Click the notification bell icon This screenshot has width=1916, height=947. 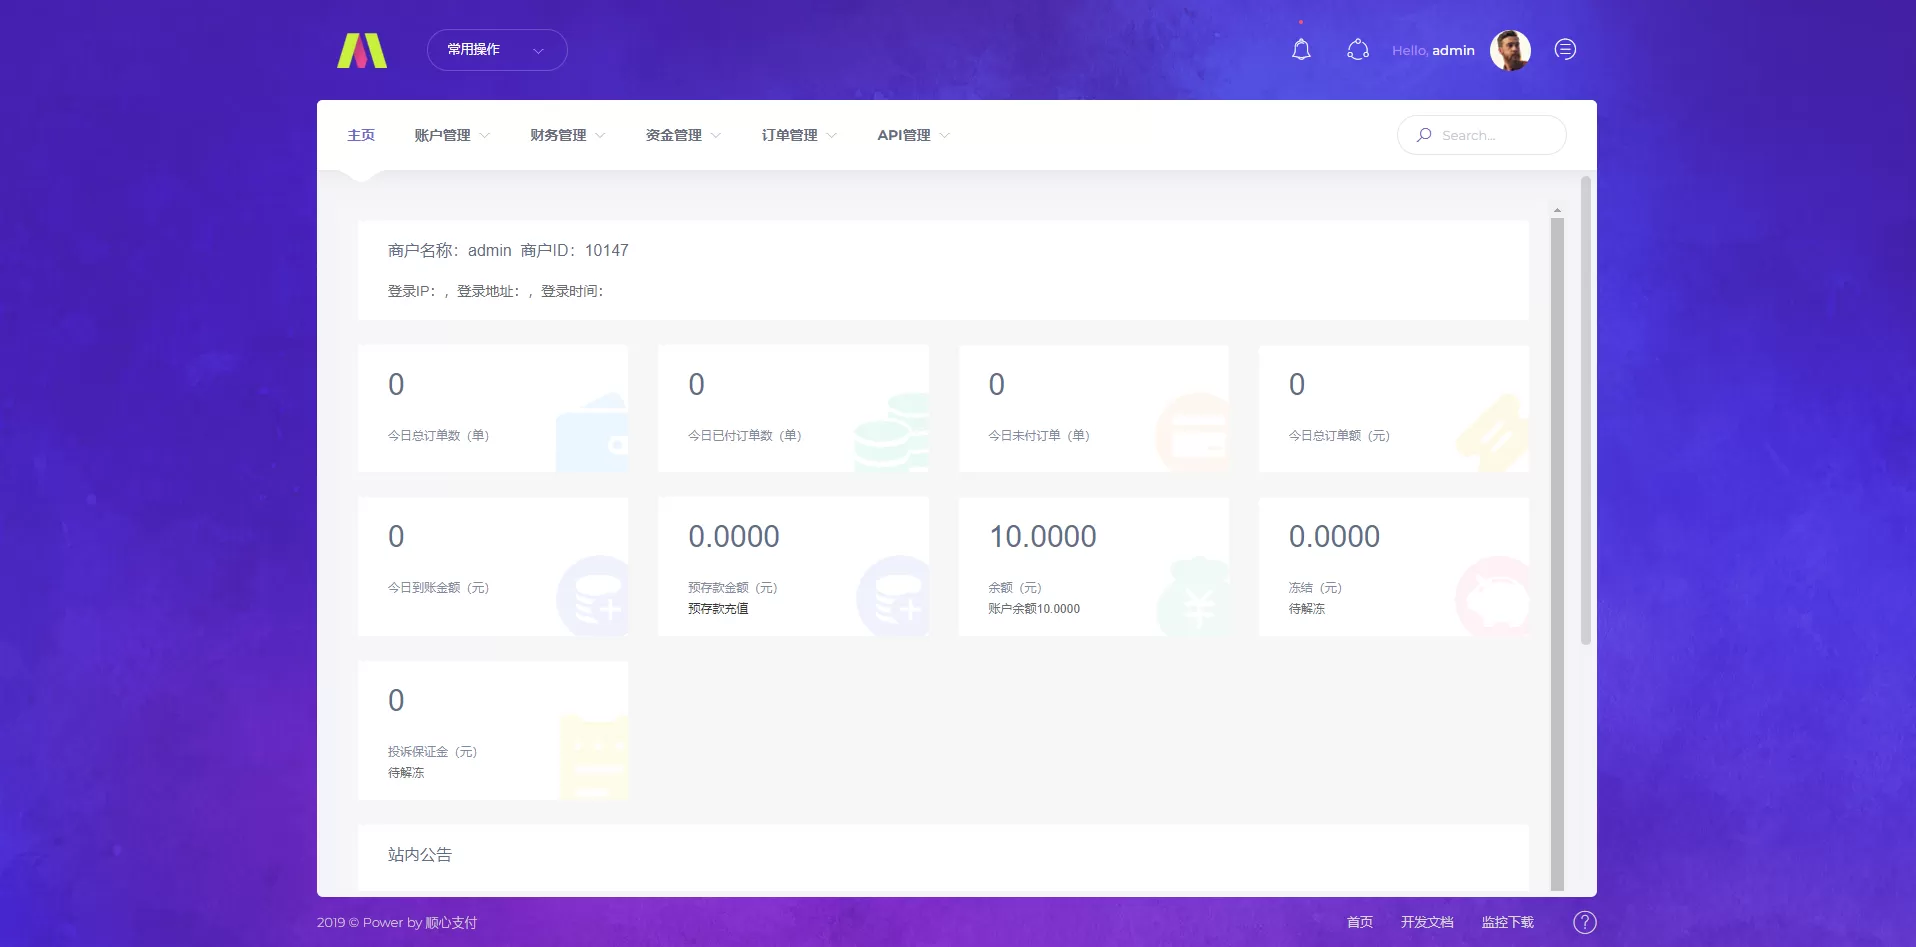tap(1301, 50)
